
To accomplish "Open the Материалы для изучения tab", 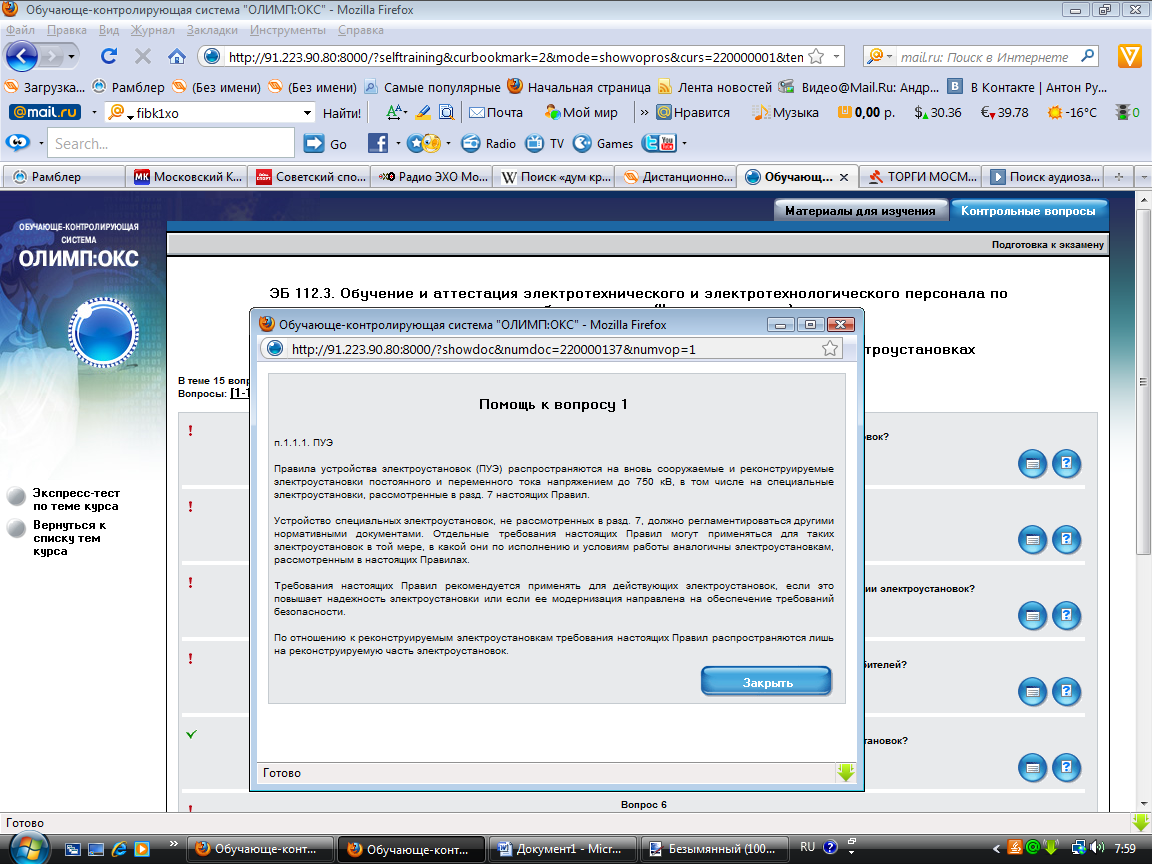I will (860, 211).
